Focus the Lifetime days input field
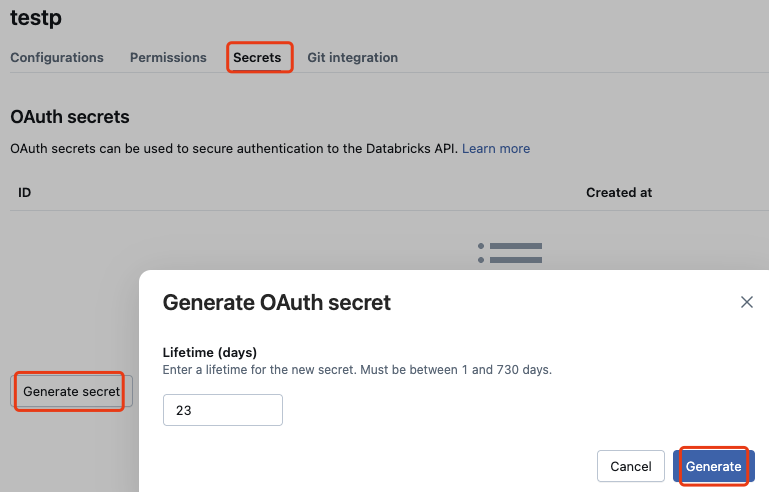 (x=223, y=410)
